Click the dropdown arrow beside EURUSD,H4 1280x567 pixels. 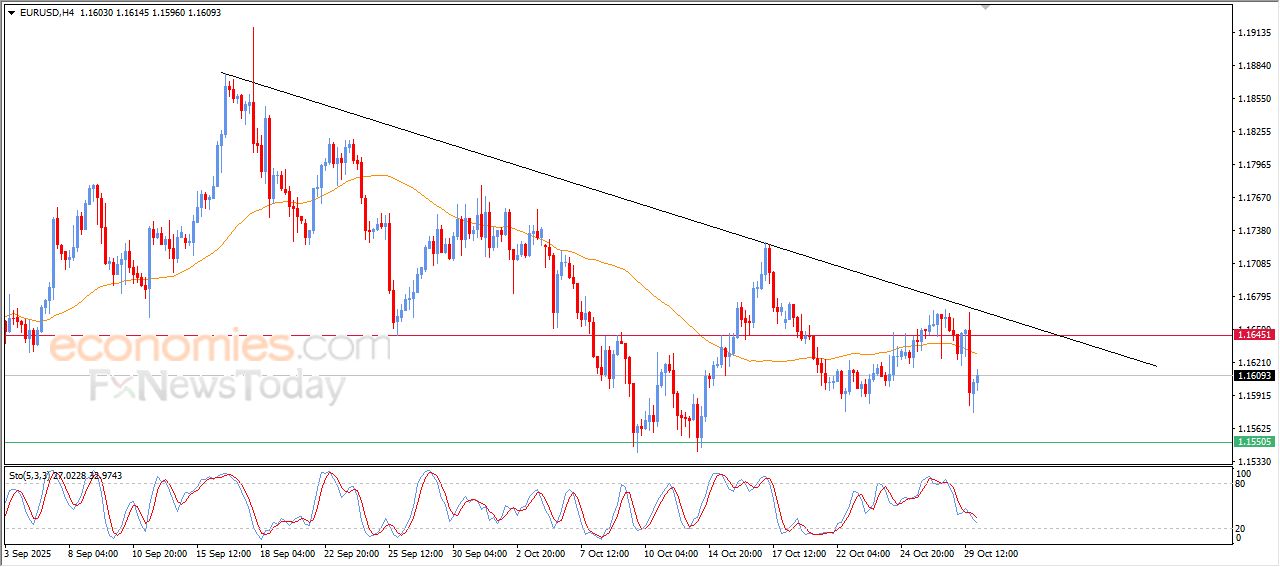coord(11,13)
